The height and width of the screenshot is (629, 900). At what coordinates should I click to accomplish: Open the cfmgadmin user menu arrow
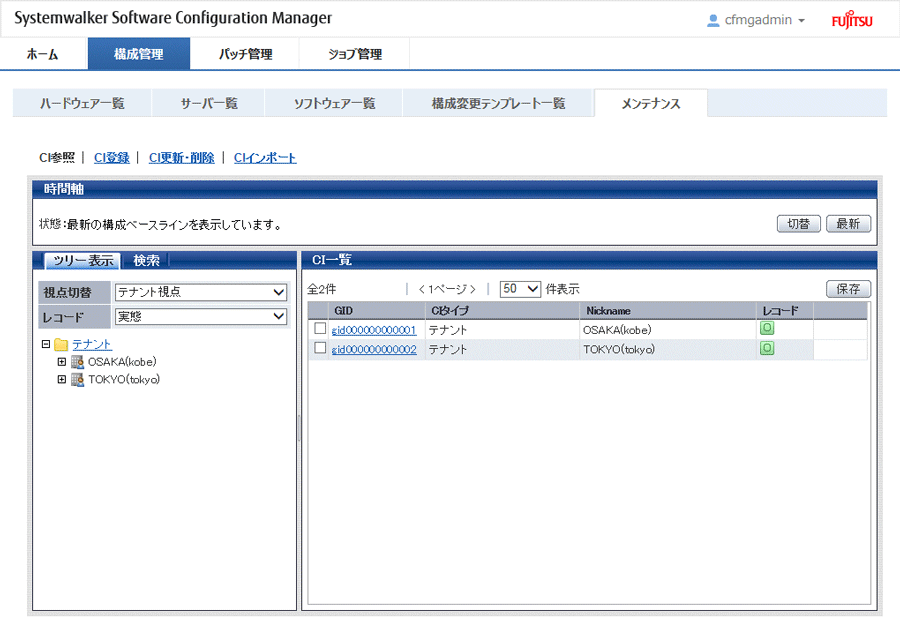(801, 21)
